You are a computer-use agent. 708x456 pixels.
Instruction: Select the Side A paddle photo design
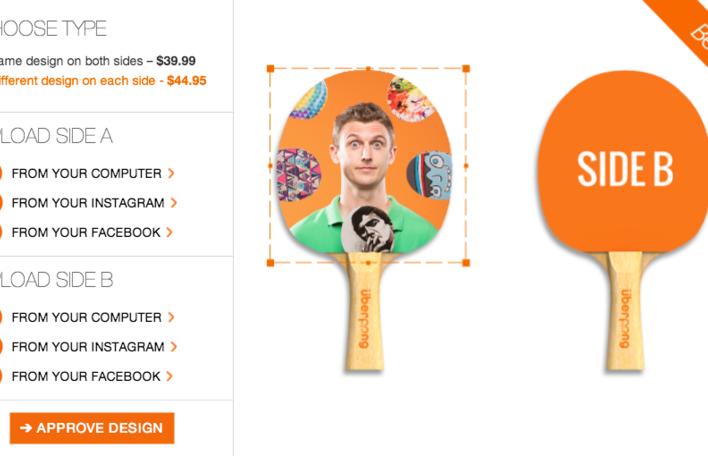[x=365, y=162]
